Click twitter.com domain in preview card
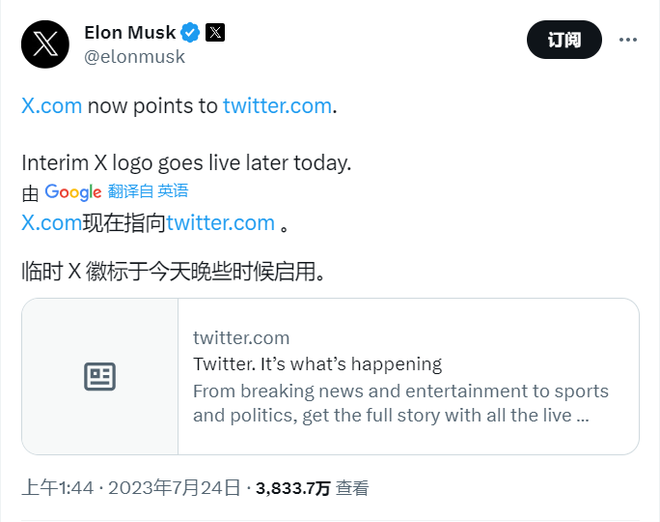660x522 pixels. click(241, 337)
